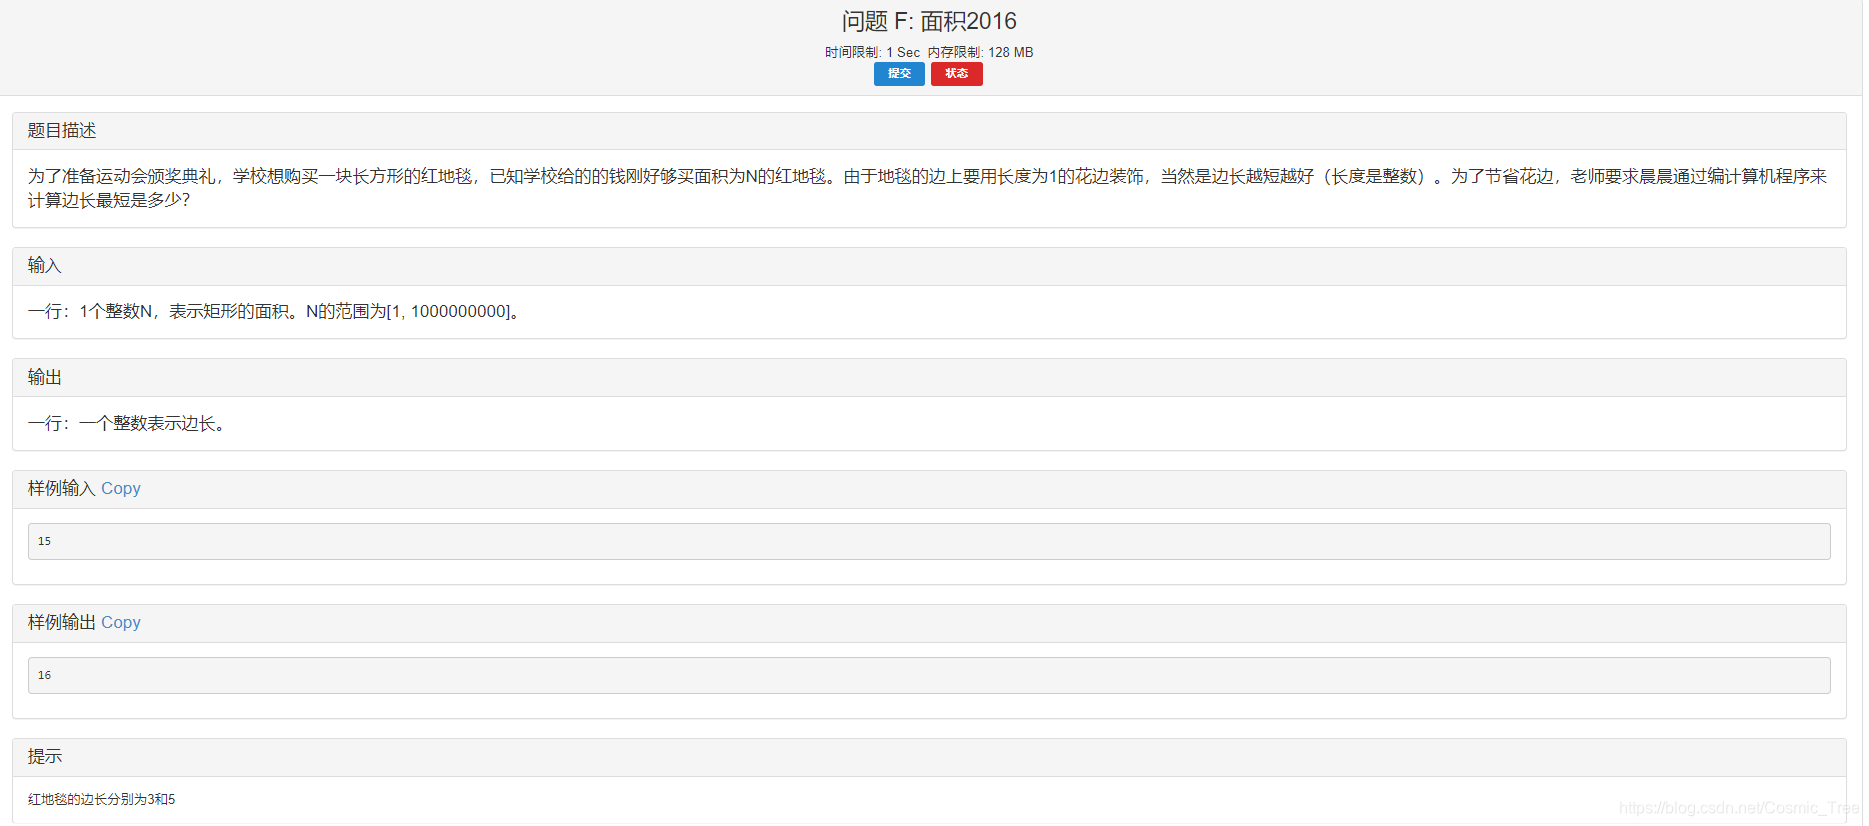1869x826 pixels.
Task: Click the problem description line ending 计算边长最短是多少?
Action: [x=109, y=200]
